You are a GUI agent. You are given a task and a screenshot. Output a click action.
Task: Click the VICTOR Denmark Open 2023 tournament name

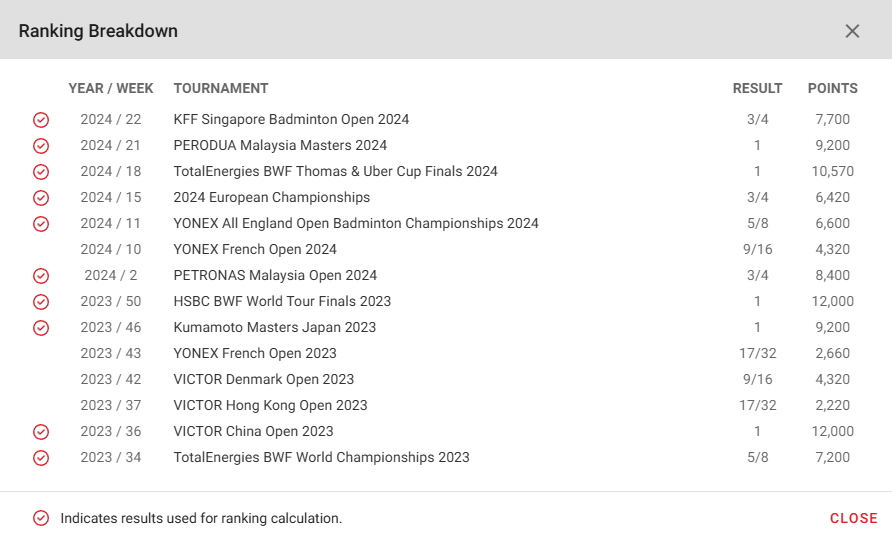coord(263,379)
